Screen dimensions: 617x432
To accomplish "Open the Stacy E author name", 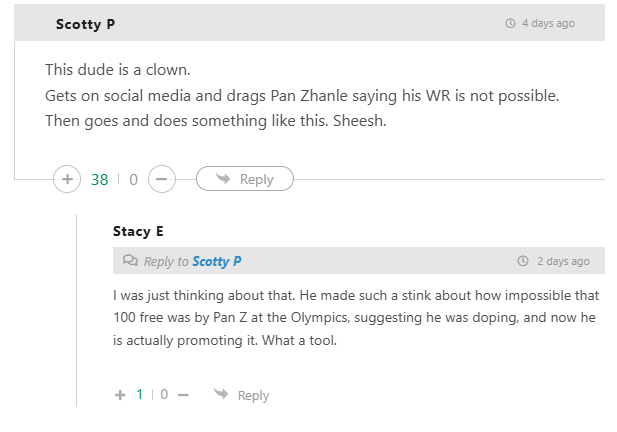I will tap(138, 231).
